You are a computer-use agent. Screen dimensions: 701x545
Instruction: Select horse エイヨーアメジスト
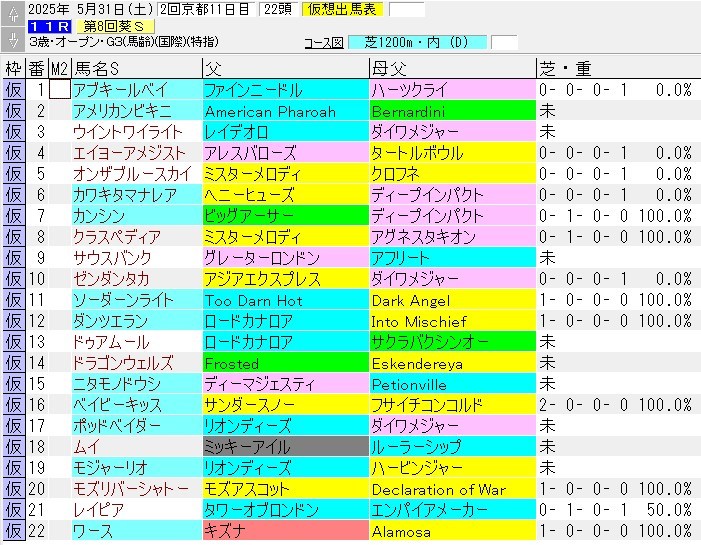pyautogui.click(x=137, y=153)
